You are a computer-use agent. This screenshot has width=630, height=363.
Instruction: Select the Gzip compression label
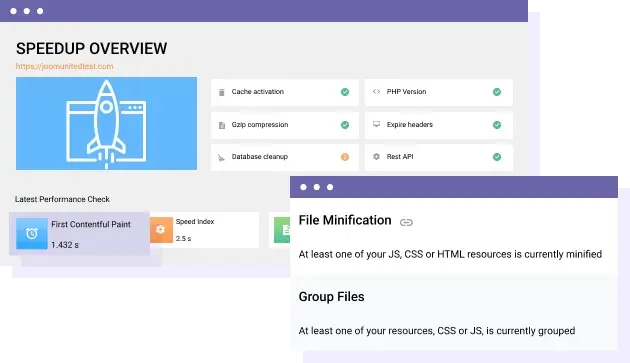[260, 125]
